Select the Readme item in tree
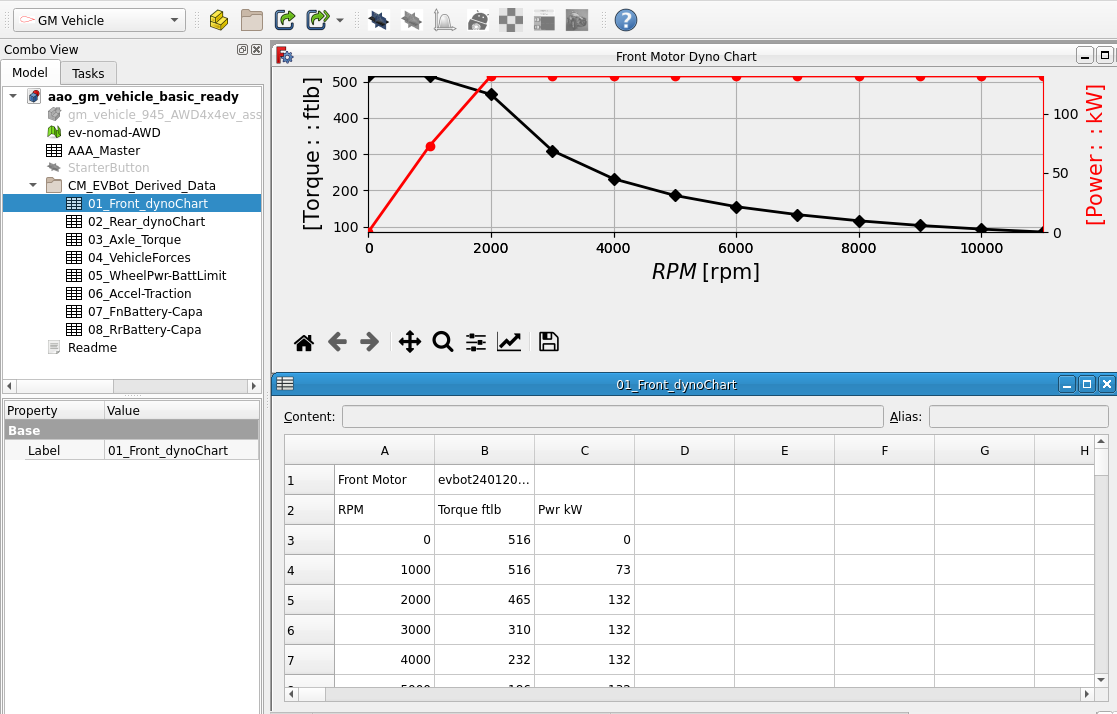 (x=92, y=348)
